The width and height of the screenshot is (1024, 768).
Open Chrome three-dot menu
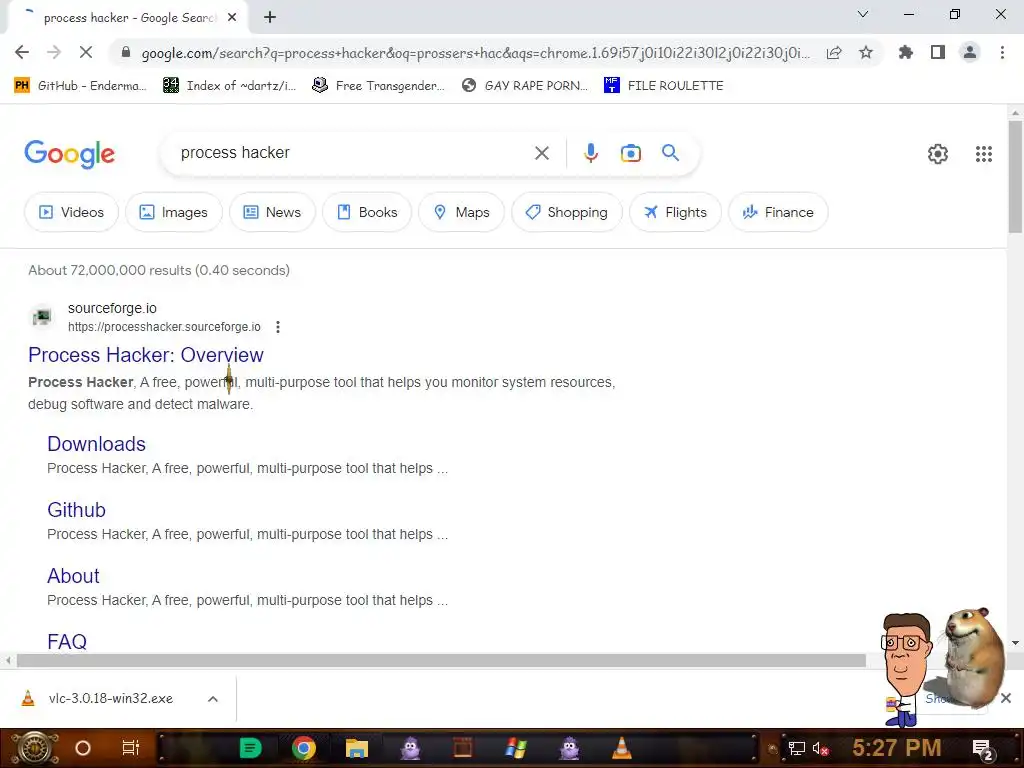pyautogui.click(x=1002, y=52)
